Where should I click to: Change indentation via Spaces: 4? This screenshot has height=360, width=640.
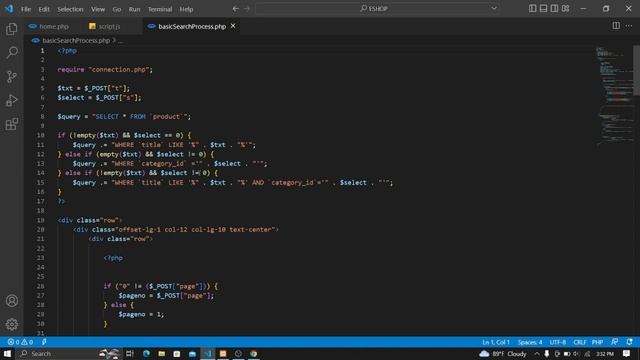click(x=530, y=342)
